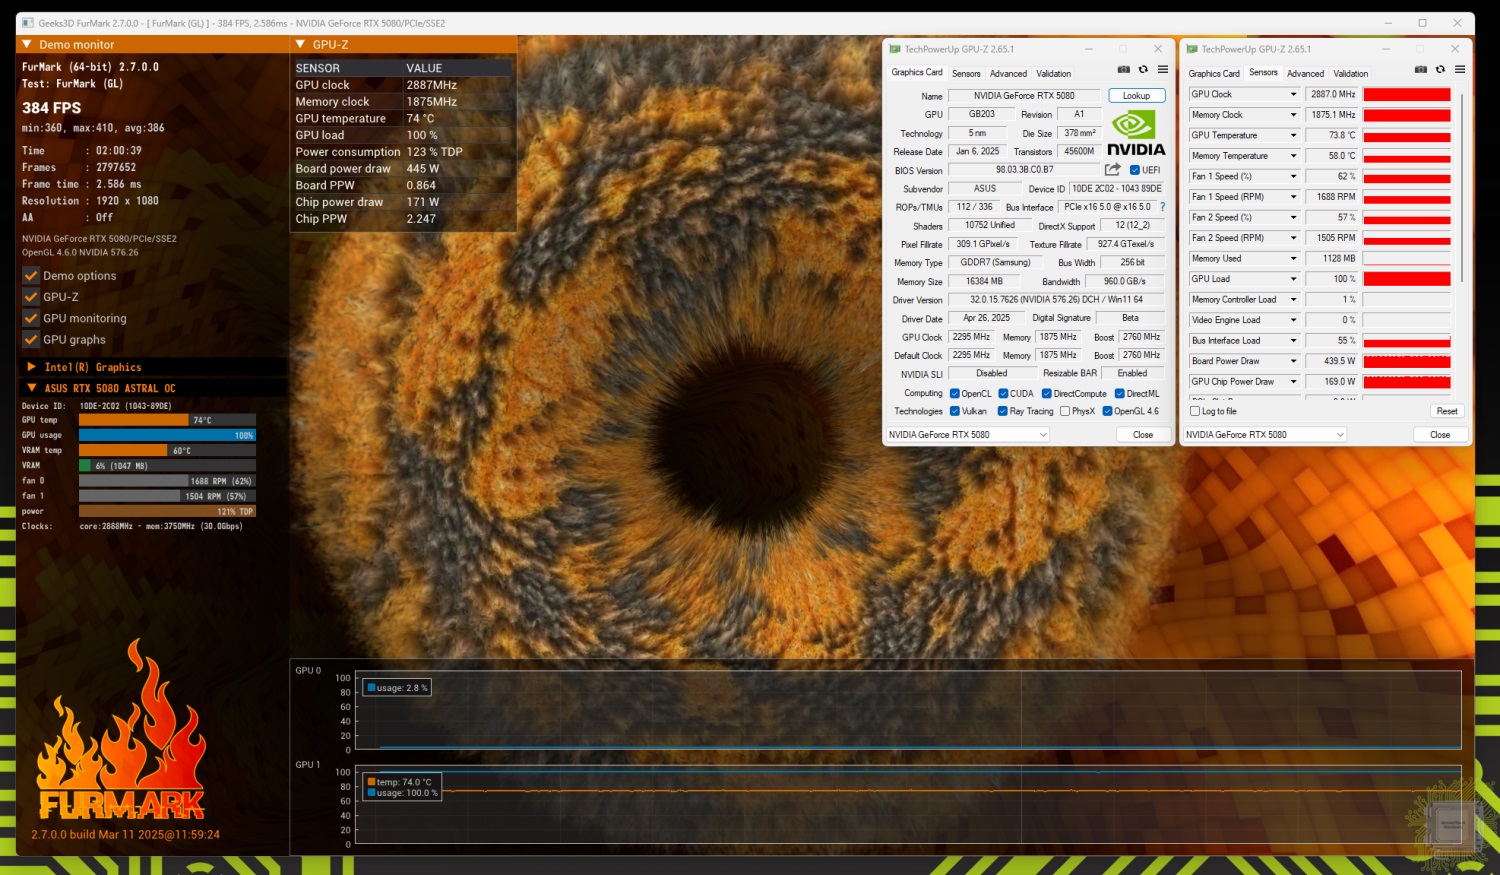Click Bus Interface question mark icon

(x=1162, y=207)
